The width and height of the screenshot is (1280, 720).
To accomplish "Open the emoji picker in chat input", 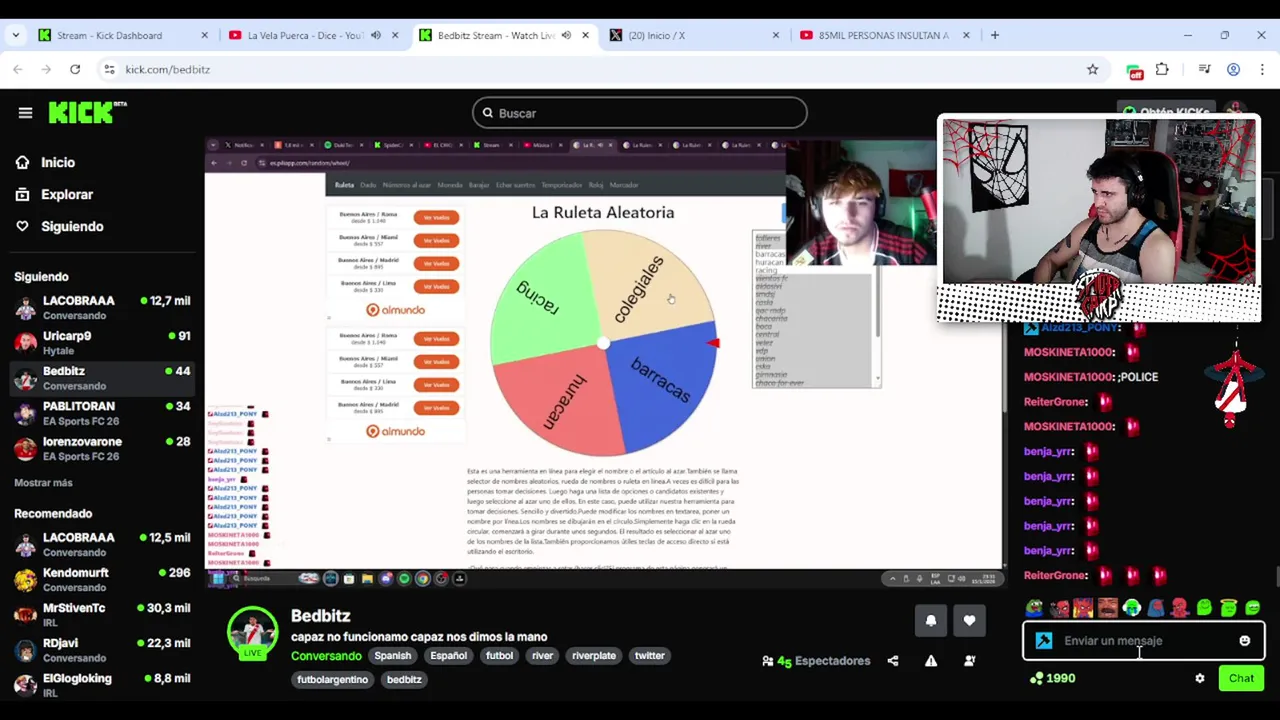I will point(1245,641).
